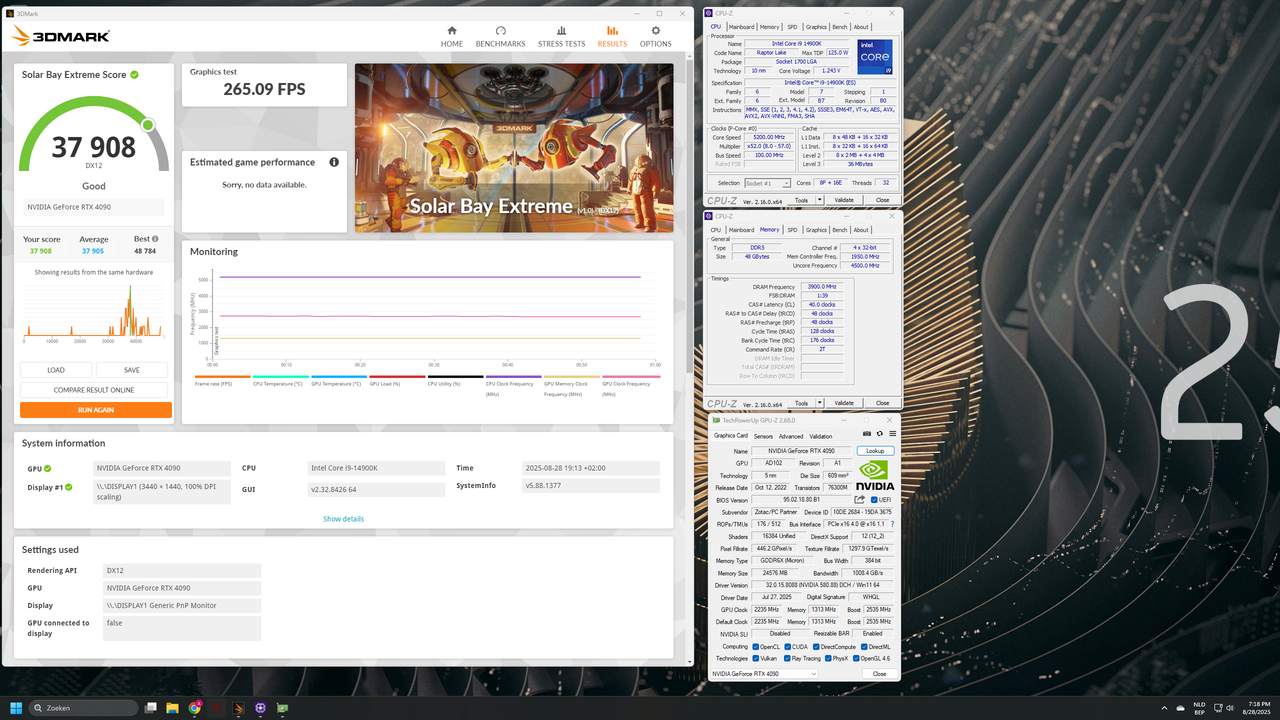Open the GPU-Z hamburger menu
This screenshot has height=720, width=1280.
[892, 433]
